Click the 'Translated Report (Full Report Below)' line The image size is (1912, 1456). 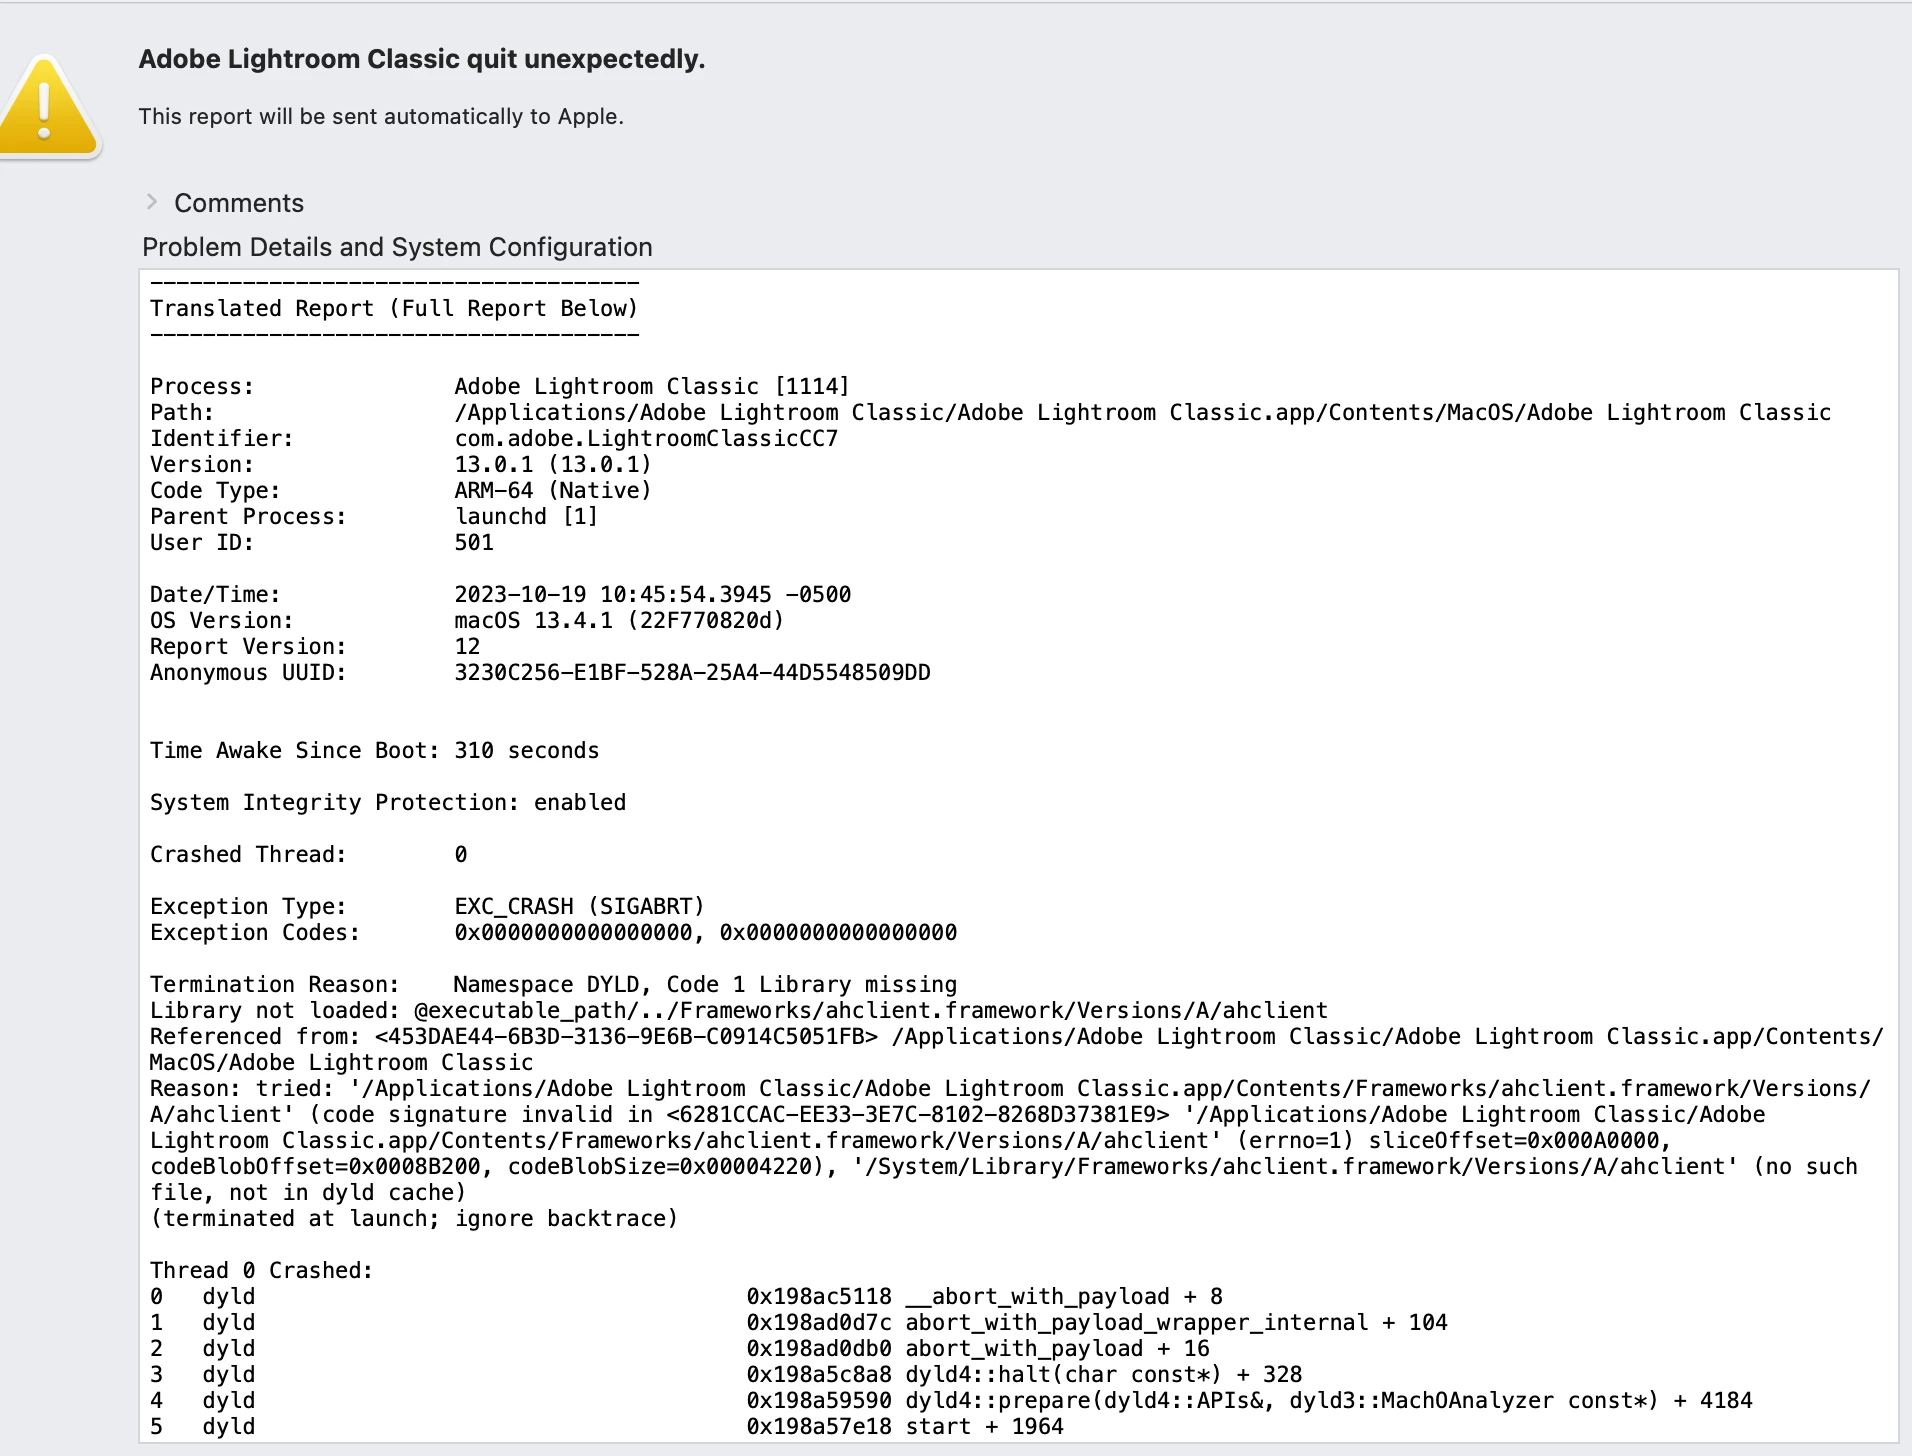[394, 308]
